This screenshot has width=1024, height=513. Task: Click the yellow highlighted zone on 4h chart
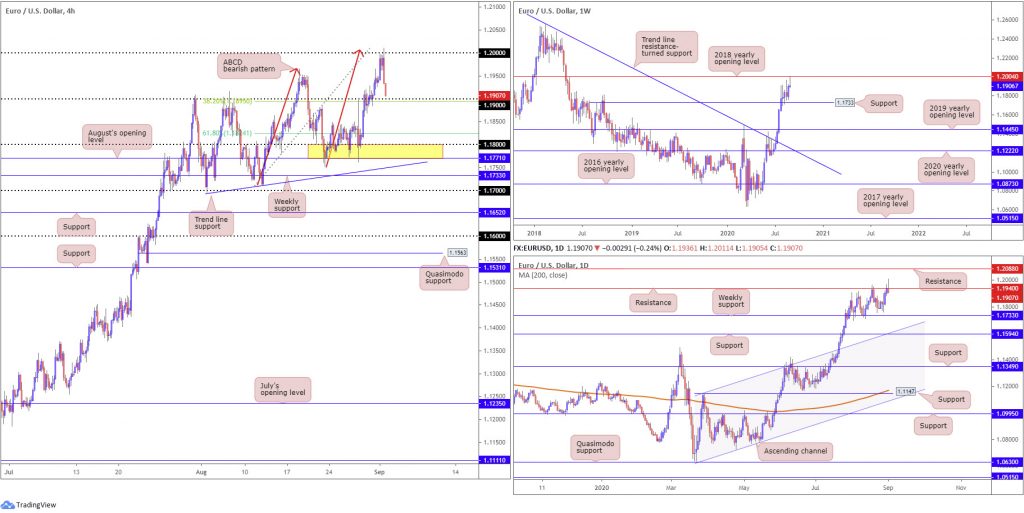point(375,151)
